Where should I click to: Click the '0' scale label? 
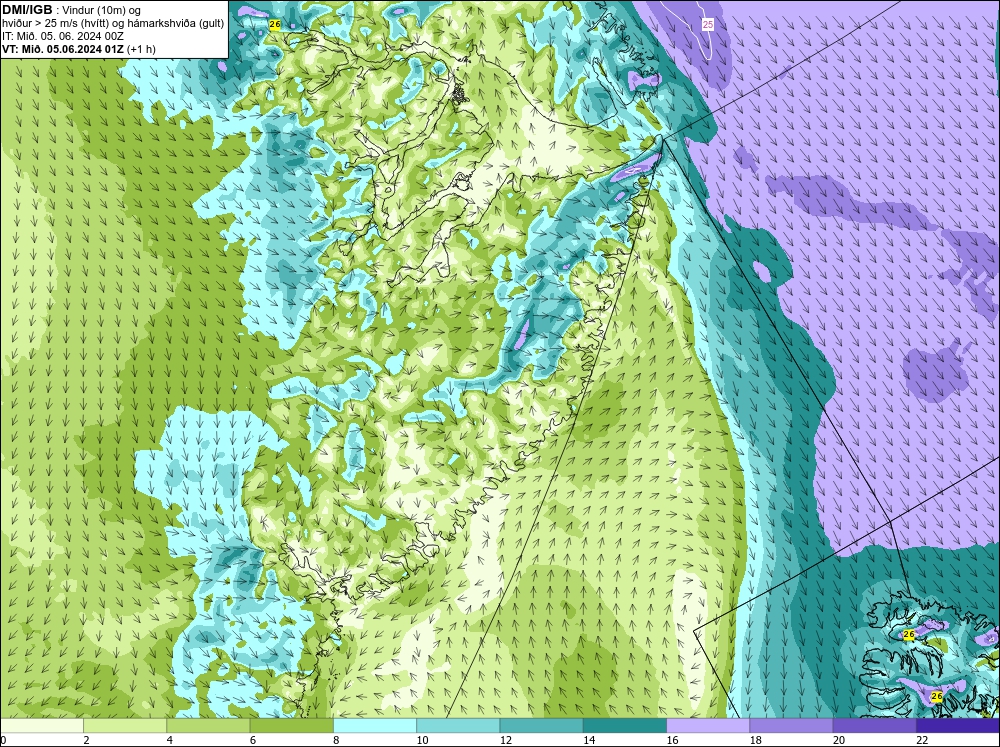(3, 740)
